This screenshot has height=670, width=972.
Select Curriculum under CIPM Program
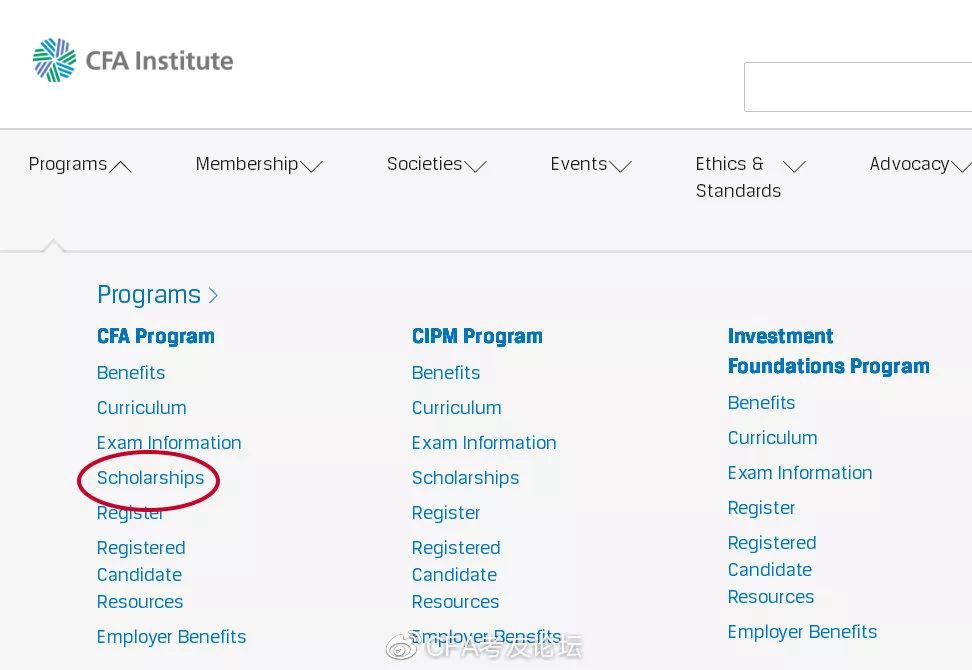tap(456, 408)
